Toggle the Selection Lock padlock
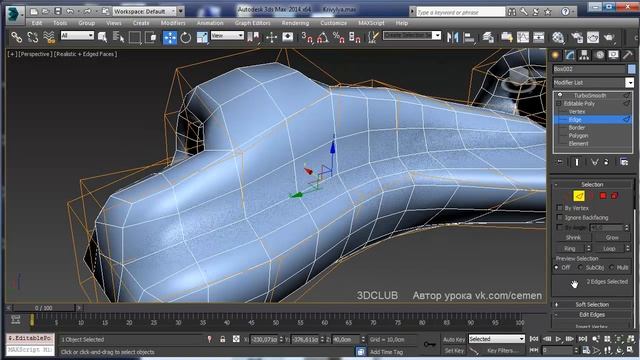640x360 pixels. [x=222, y=339]
